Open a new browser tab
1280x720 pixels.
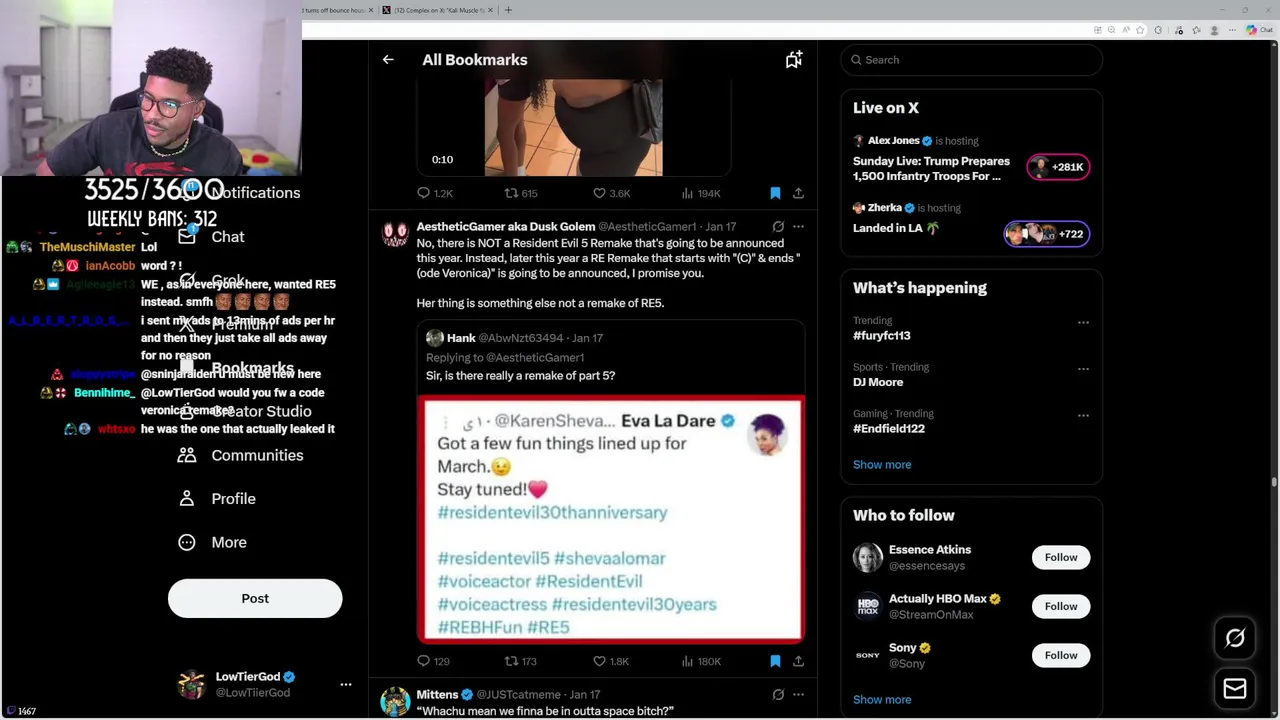[x=508, y=10]
